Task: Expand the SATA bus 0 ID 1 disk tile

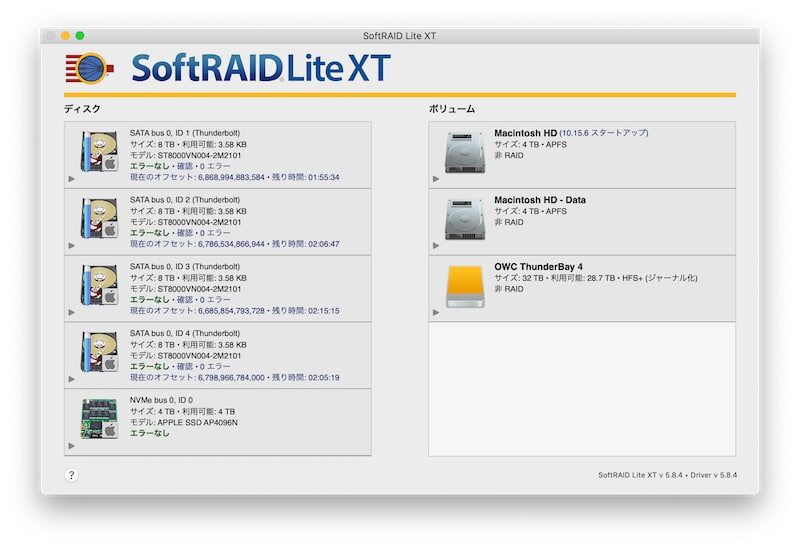Action: pos(71,179)
